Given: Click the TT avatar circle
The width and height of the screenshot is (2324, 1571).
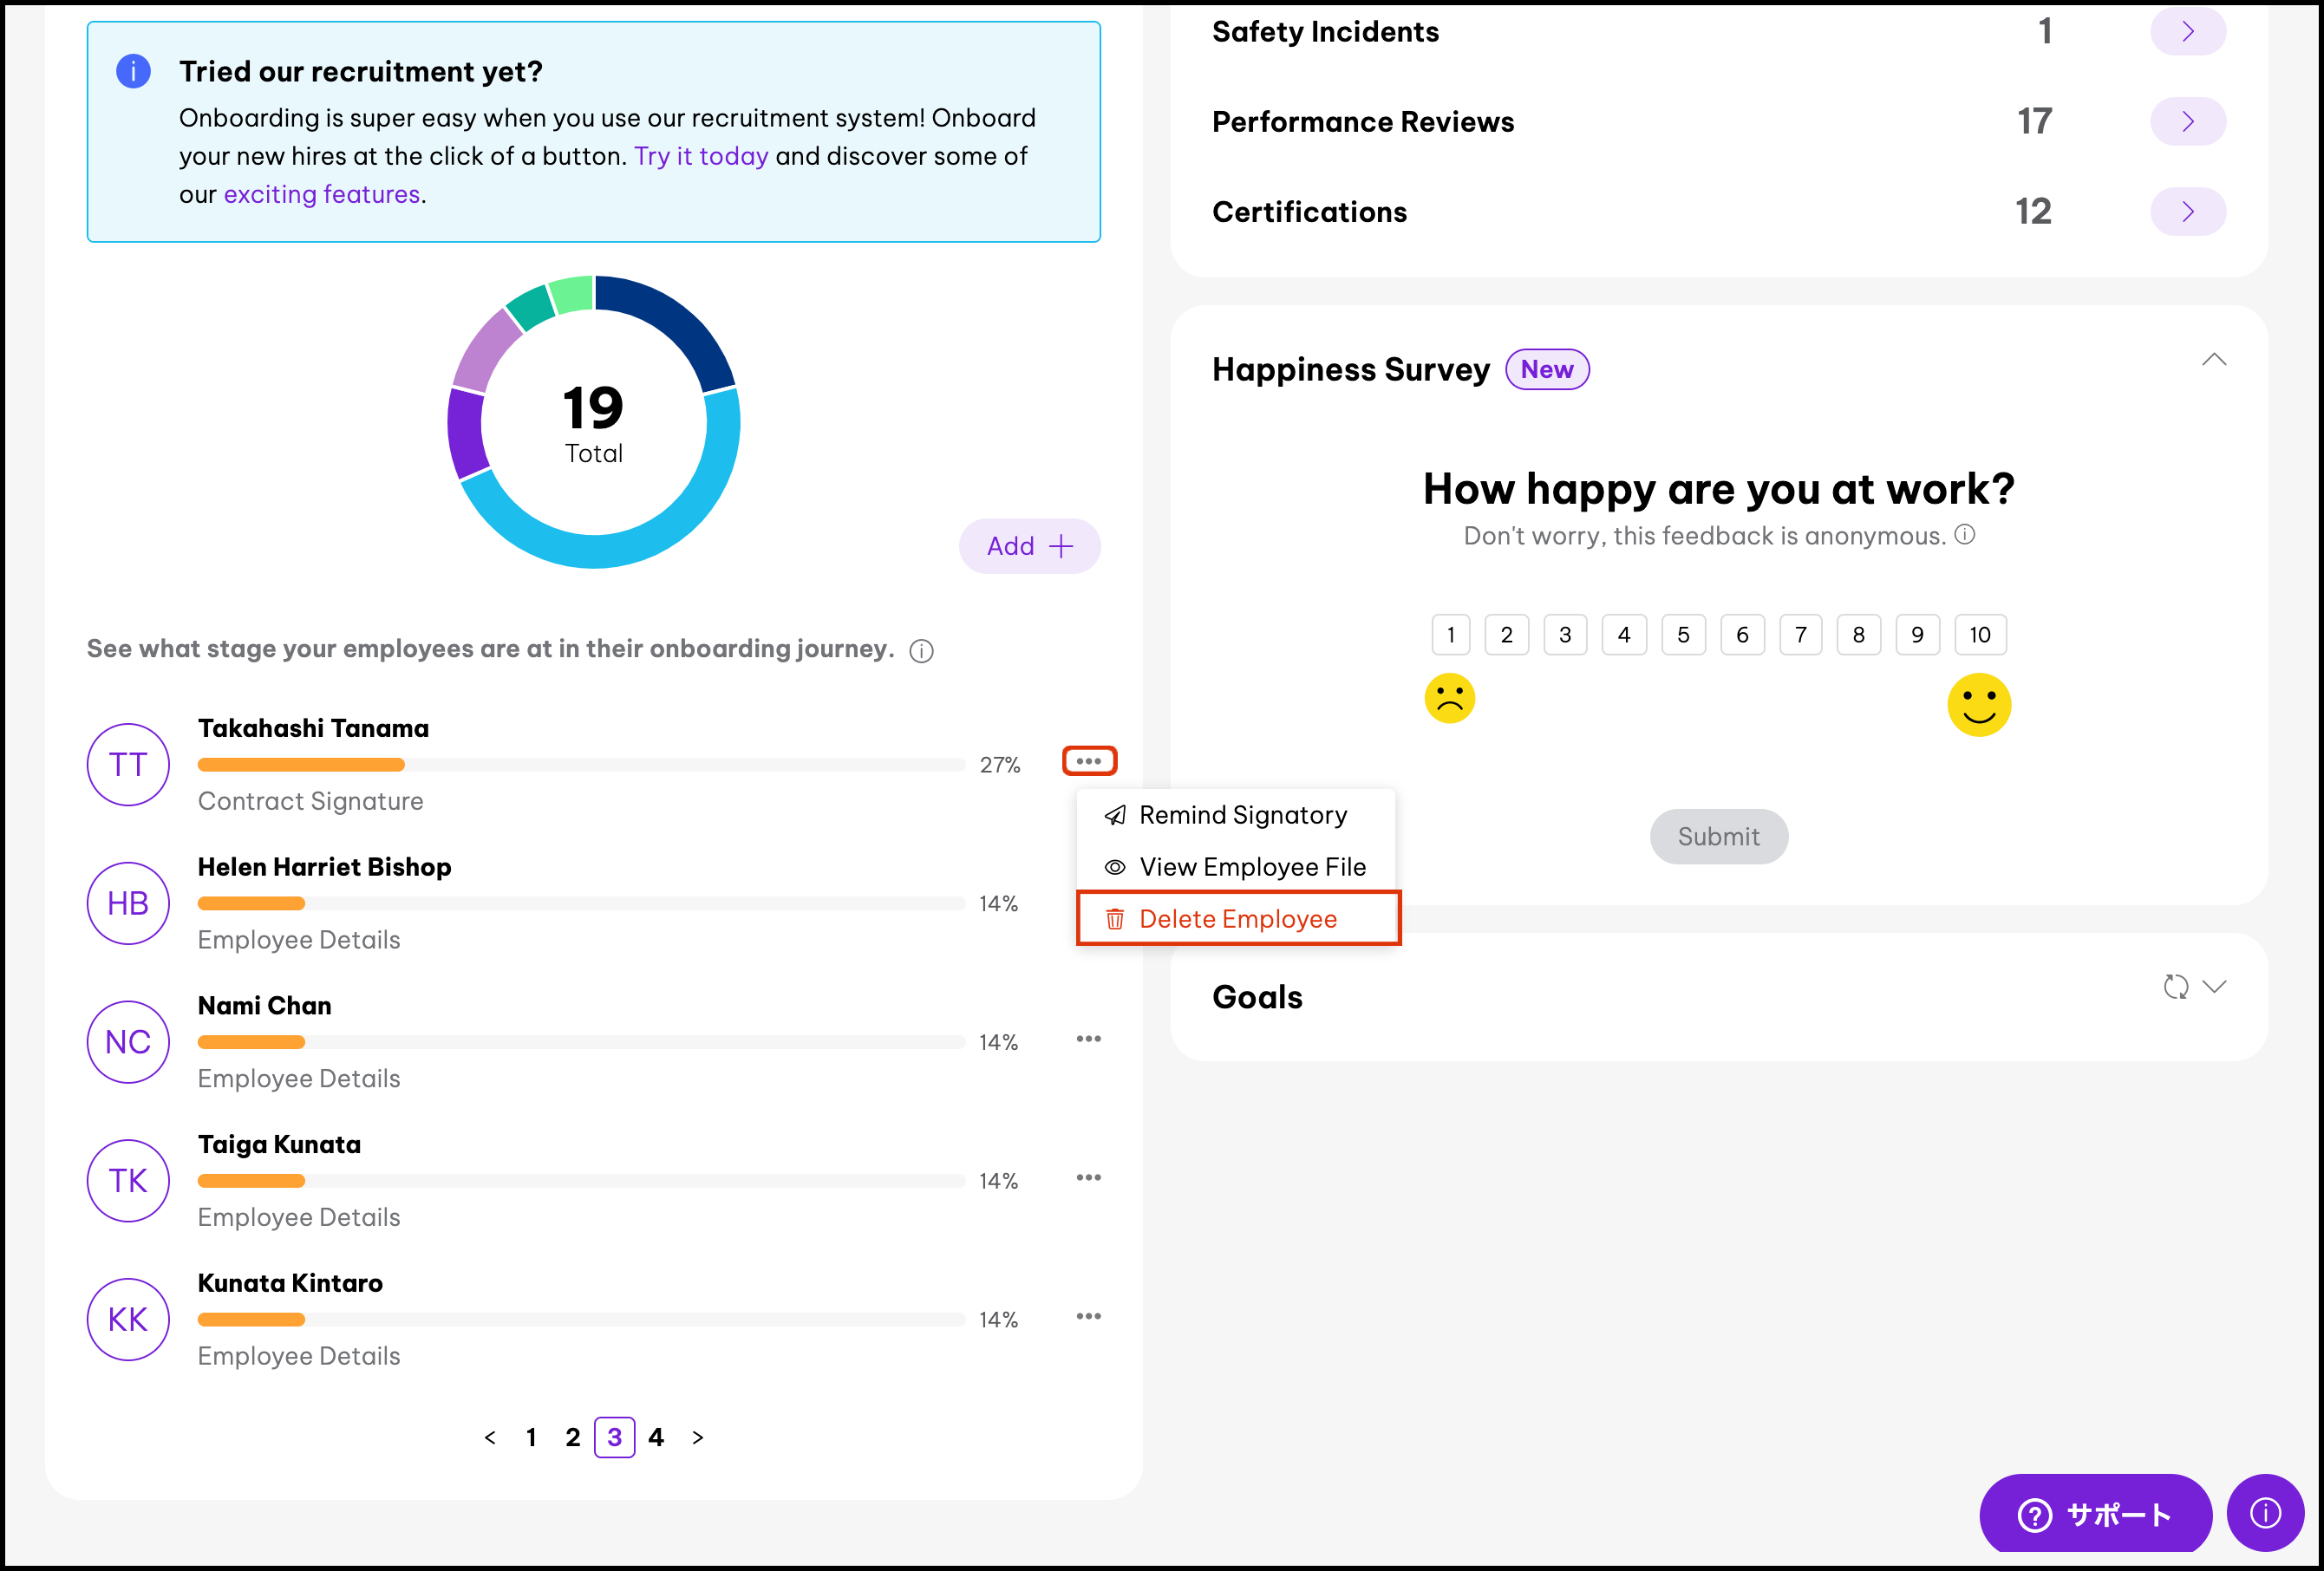Looking at the screenshot, I should click(128, 765).
